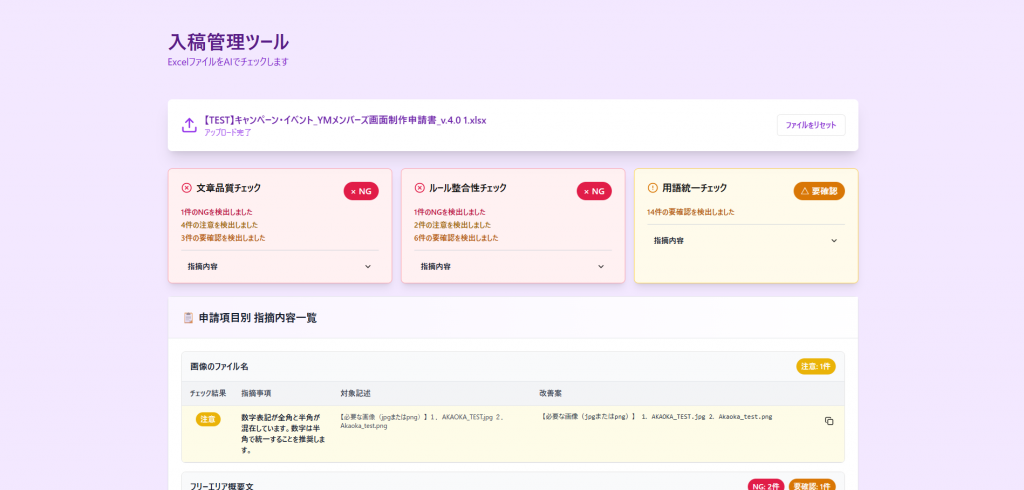Click the ExcelファイルをAIでチェックします subtitle
The height and width of the screenshot is (490, 1024).
(x=228, y=63)
